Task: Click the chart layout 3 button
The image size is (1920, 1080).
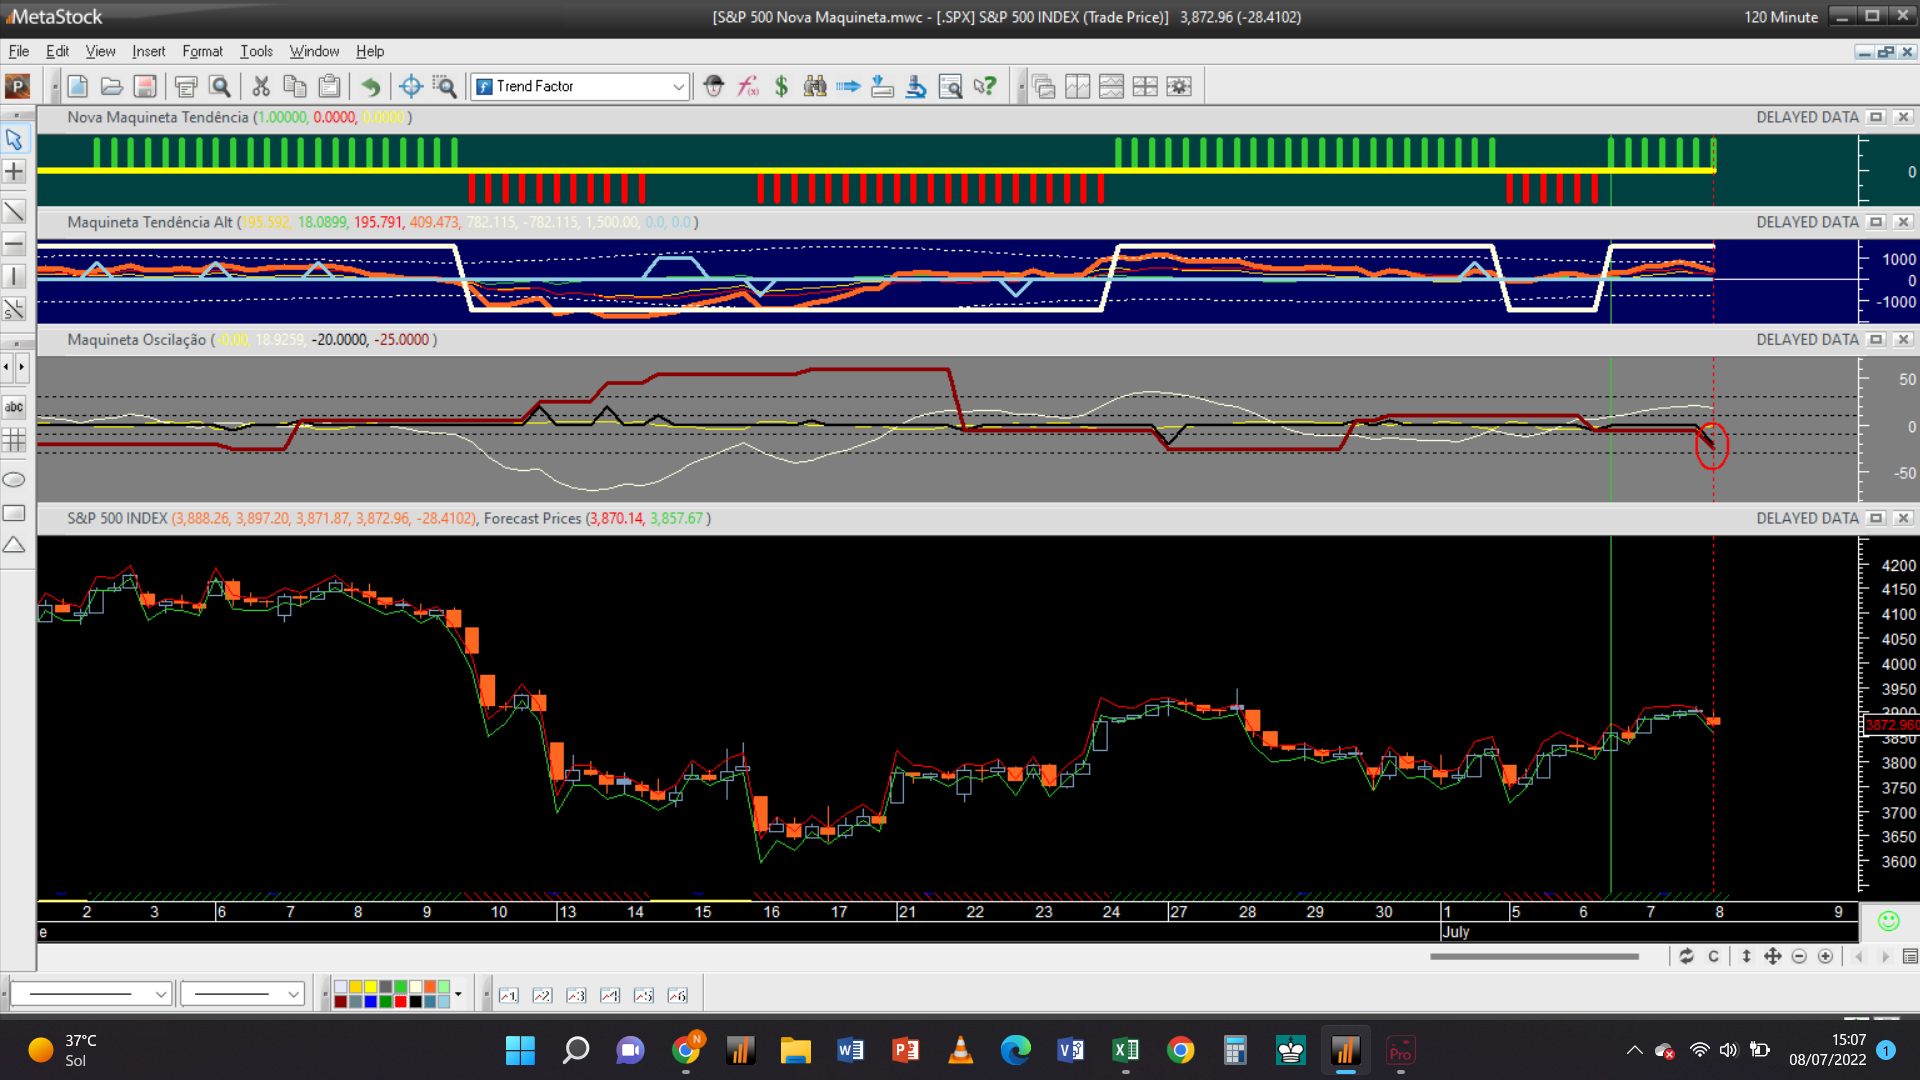Action: pos(576,995)
